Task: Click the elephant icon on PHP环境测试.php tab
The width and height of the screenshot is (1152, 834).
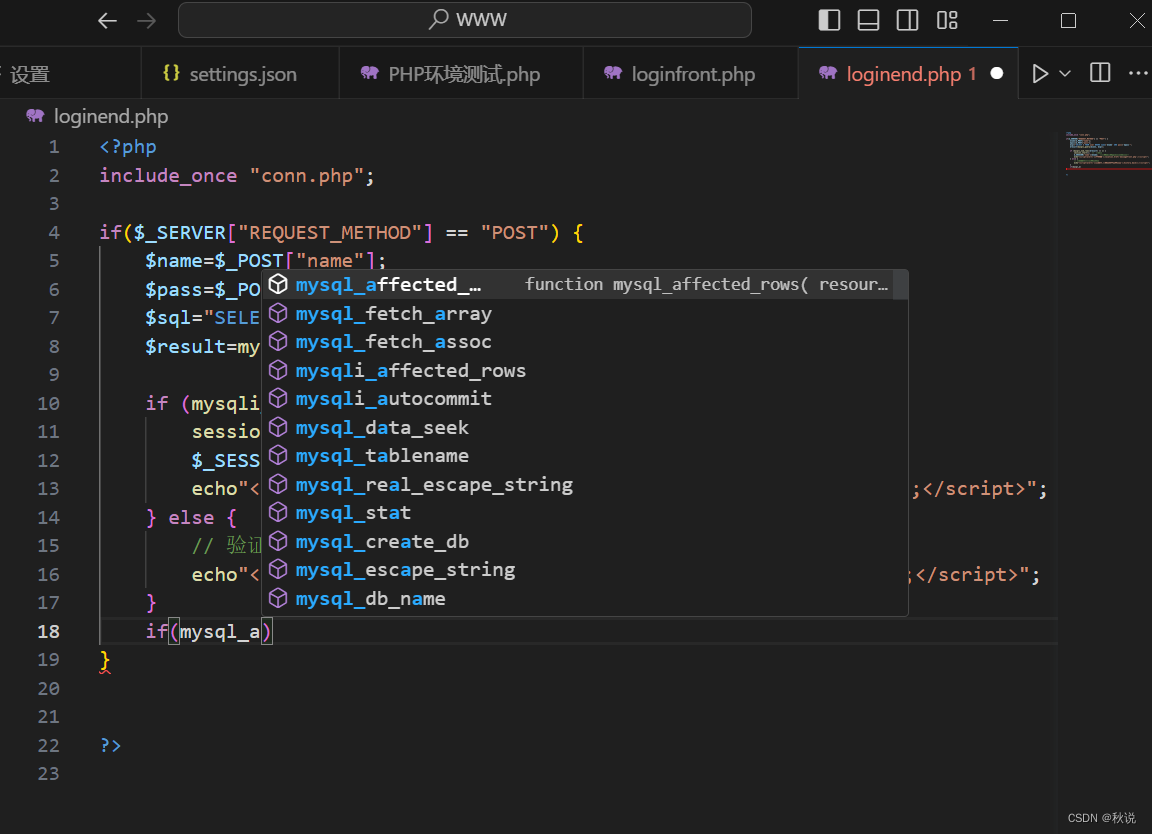Action: 370,73
